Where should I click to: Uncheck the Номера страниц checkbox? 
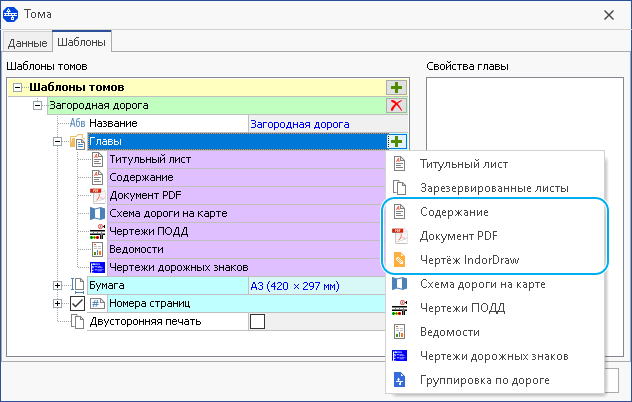click(77, 304)
